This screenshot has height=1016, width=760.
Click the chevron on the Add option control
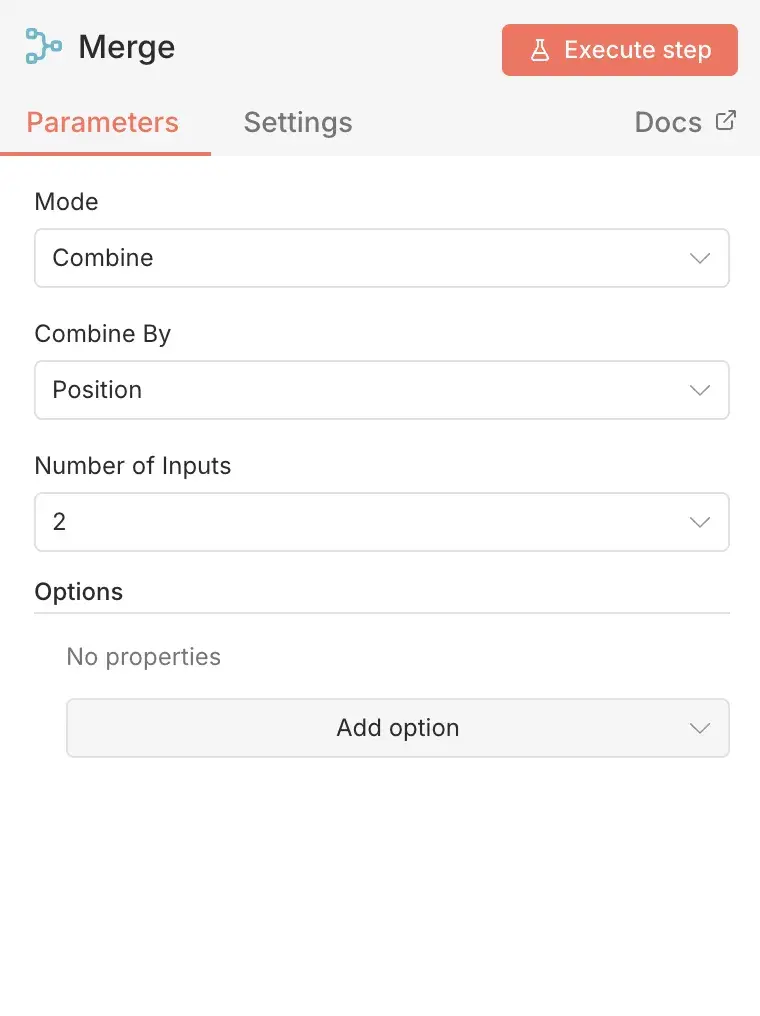[699, 728]
